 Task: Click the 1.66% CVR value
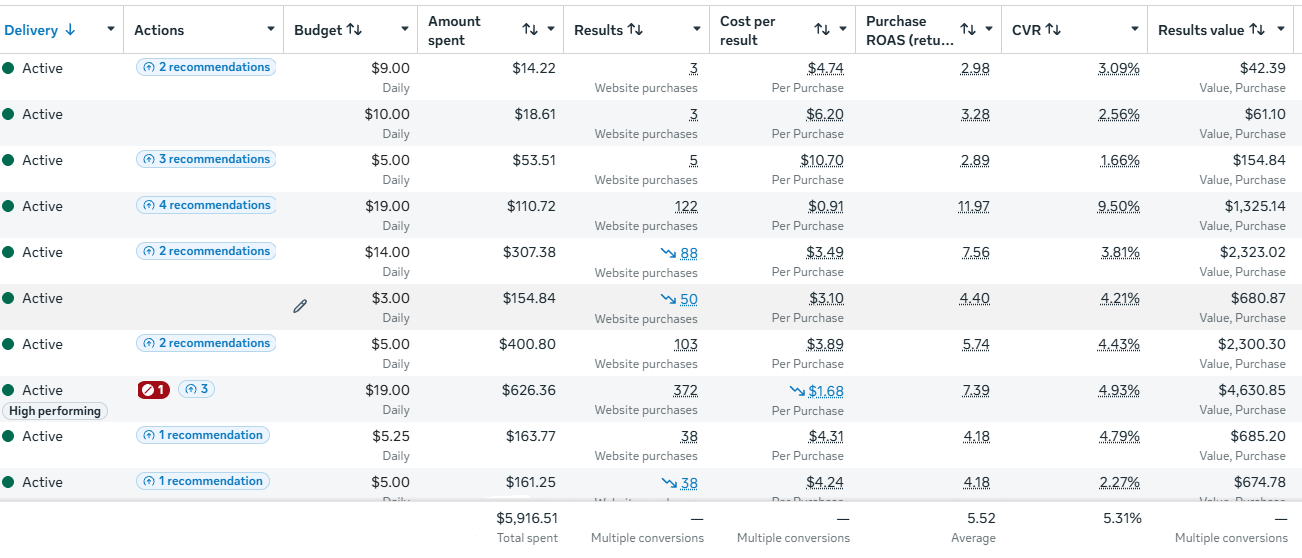(1119, 160)
